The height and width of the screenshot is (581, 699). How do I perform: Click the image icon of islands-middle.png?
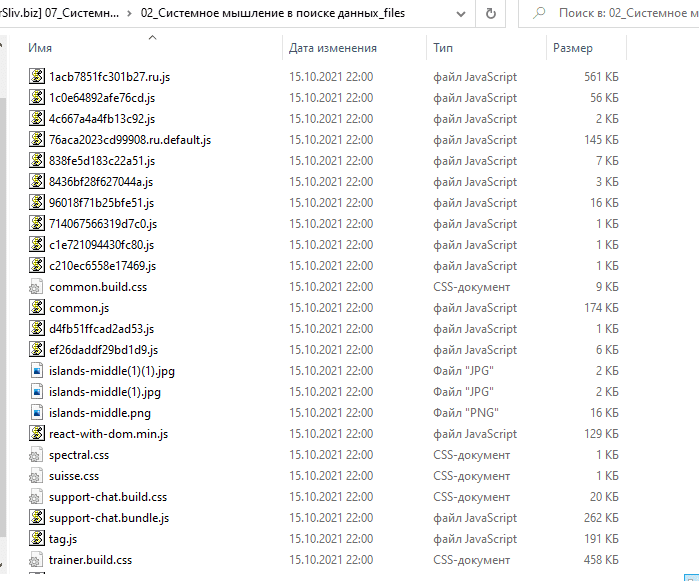coord(38,413)
